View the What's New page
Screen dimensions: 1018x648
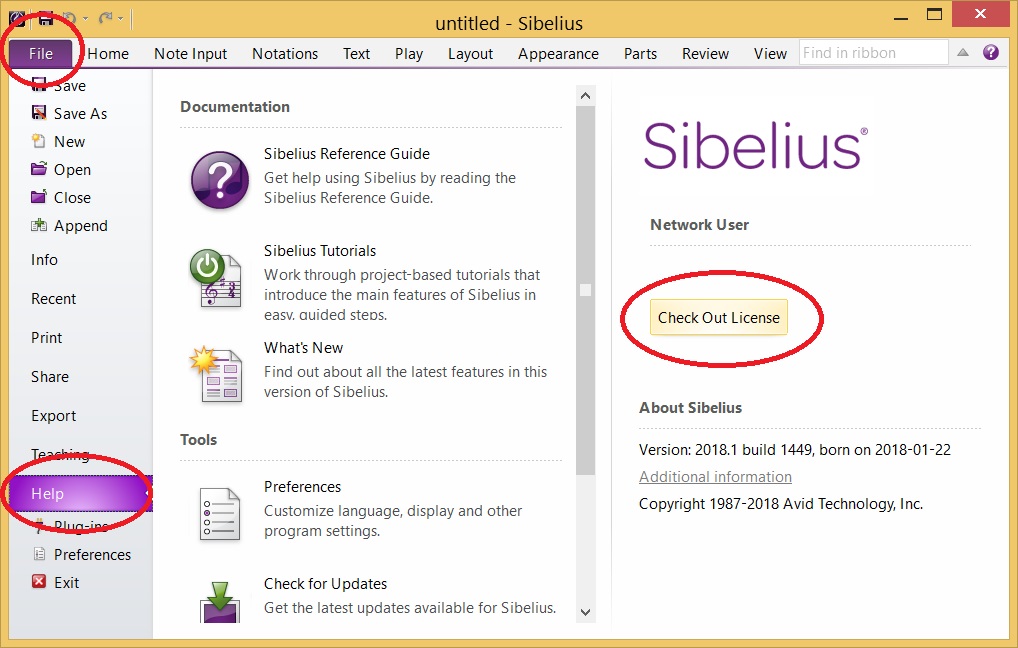point(303,347)
